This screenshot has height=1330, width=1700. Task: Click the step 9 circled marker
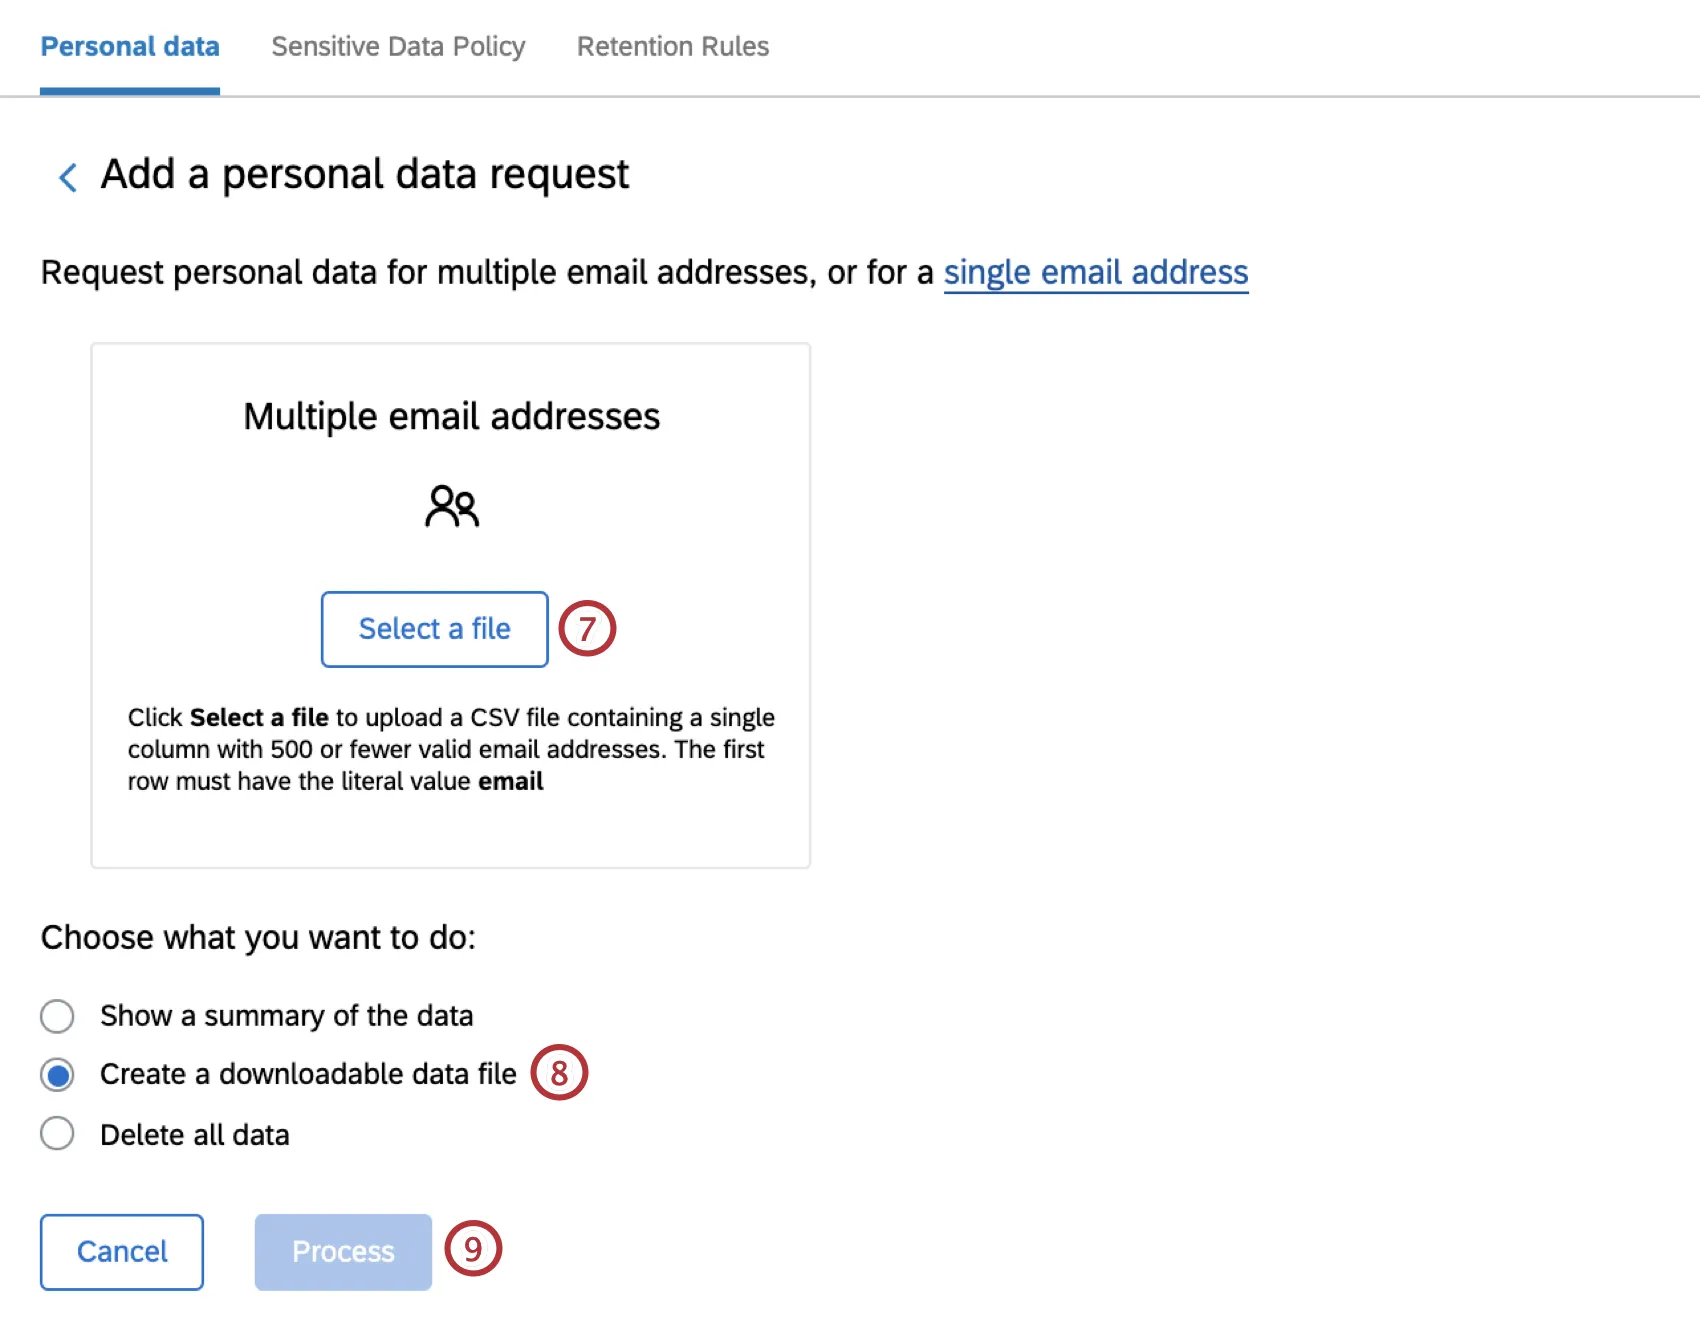pos(473,1248)
